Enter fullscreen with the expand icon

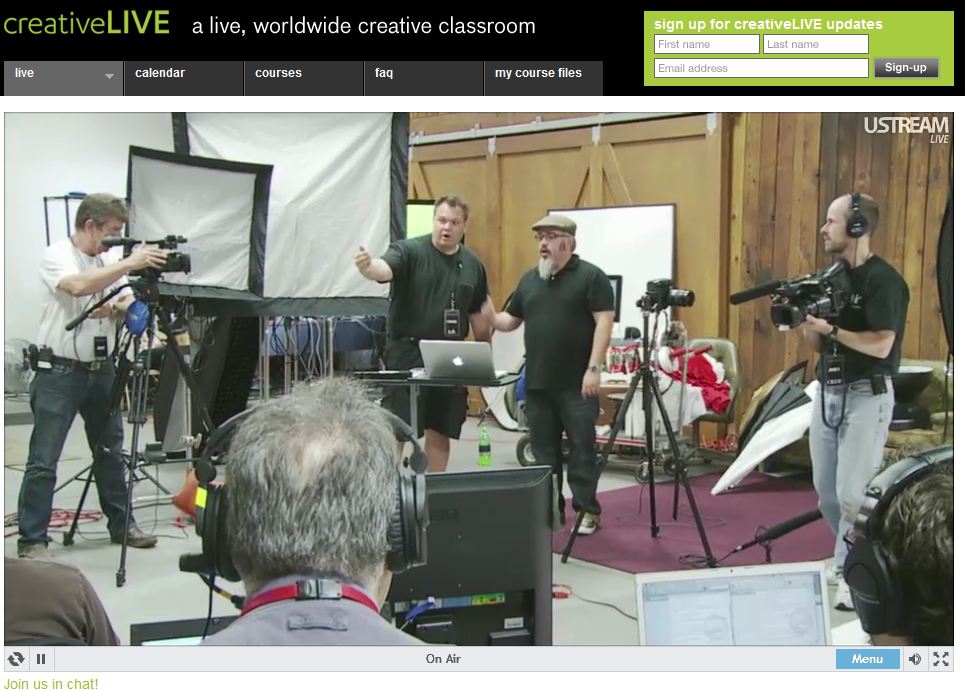coord(941,659)
